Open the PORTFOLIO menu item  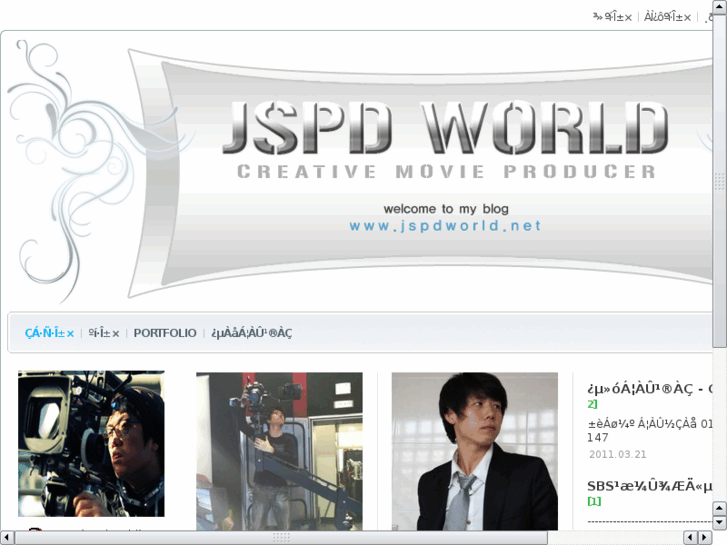[165, 333]
